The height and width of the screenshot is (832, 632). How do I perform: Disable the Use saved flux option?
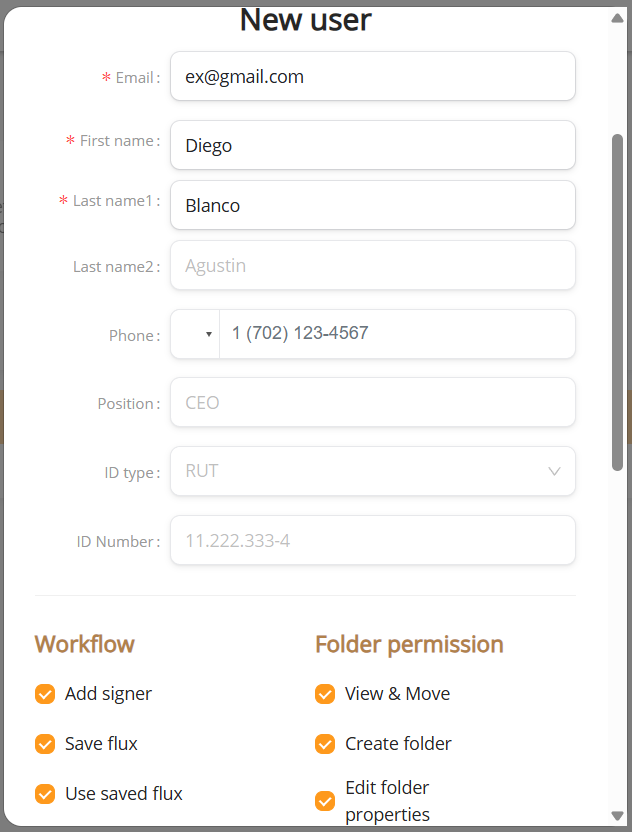point(45,794)
